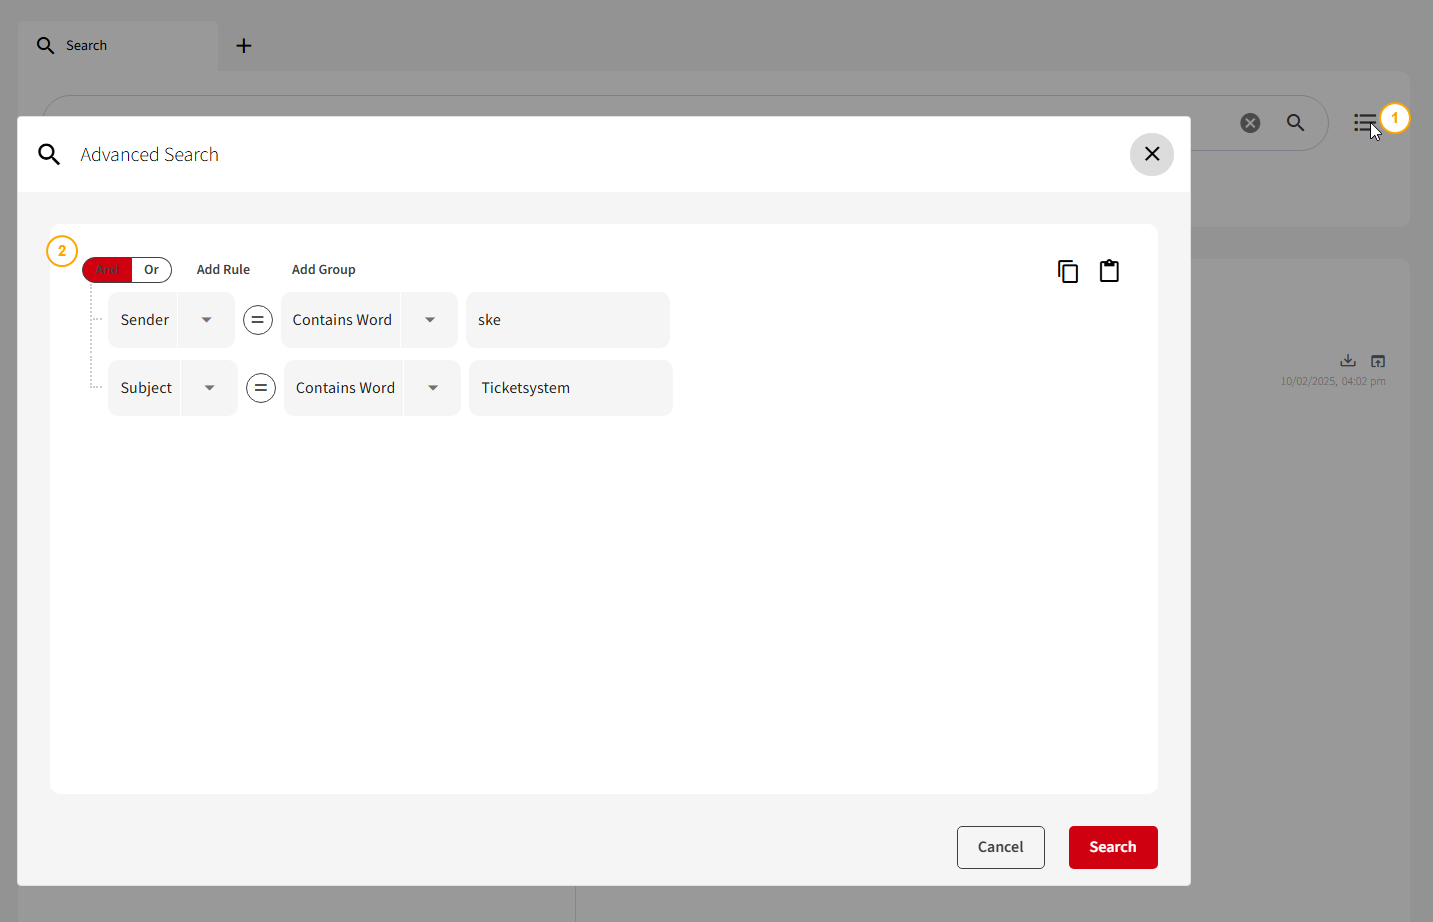Click the clear search X icon in search bar

[1250, 122]
